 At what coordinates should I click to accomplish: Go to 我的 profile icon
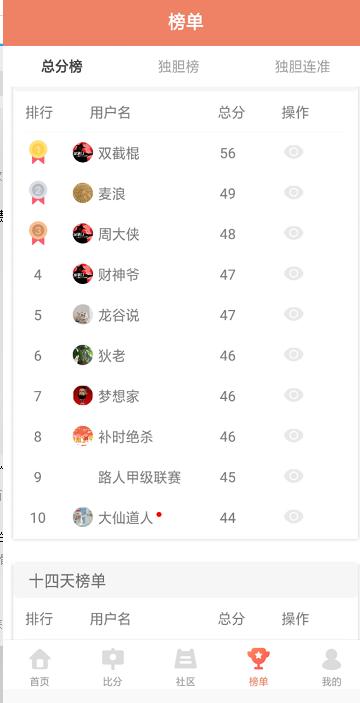tap(331, 659)
